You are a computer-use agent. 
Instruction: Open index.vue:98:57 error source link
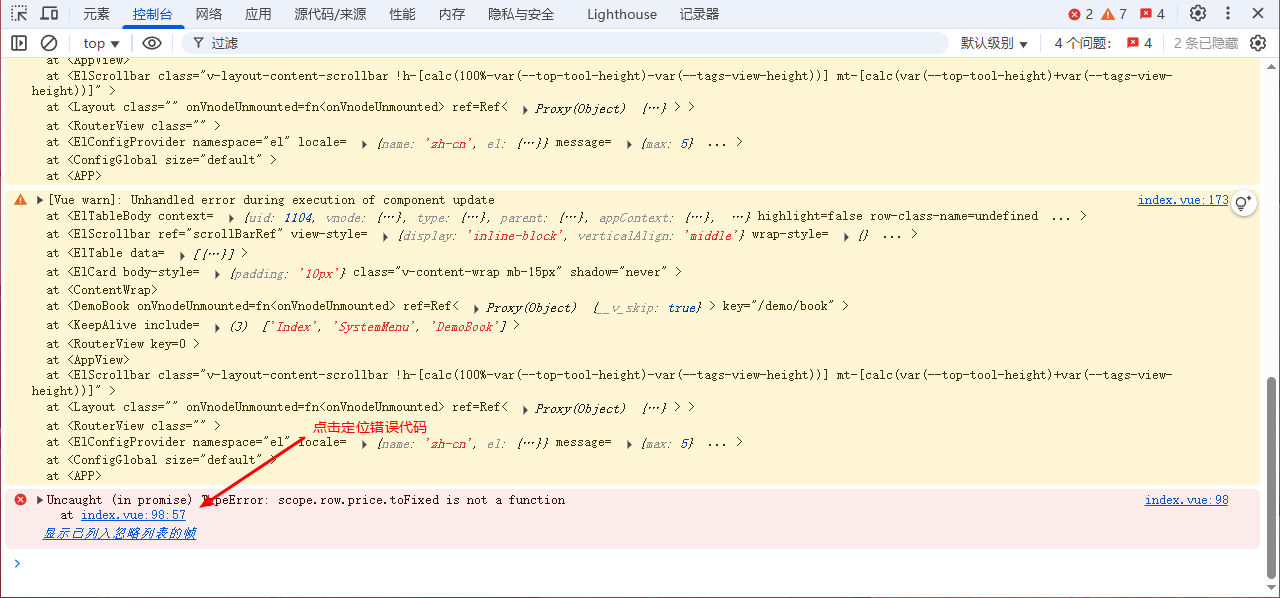click(x=133, y=515)
